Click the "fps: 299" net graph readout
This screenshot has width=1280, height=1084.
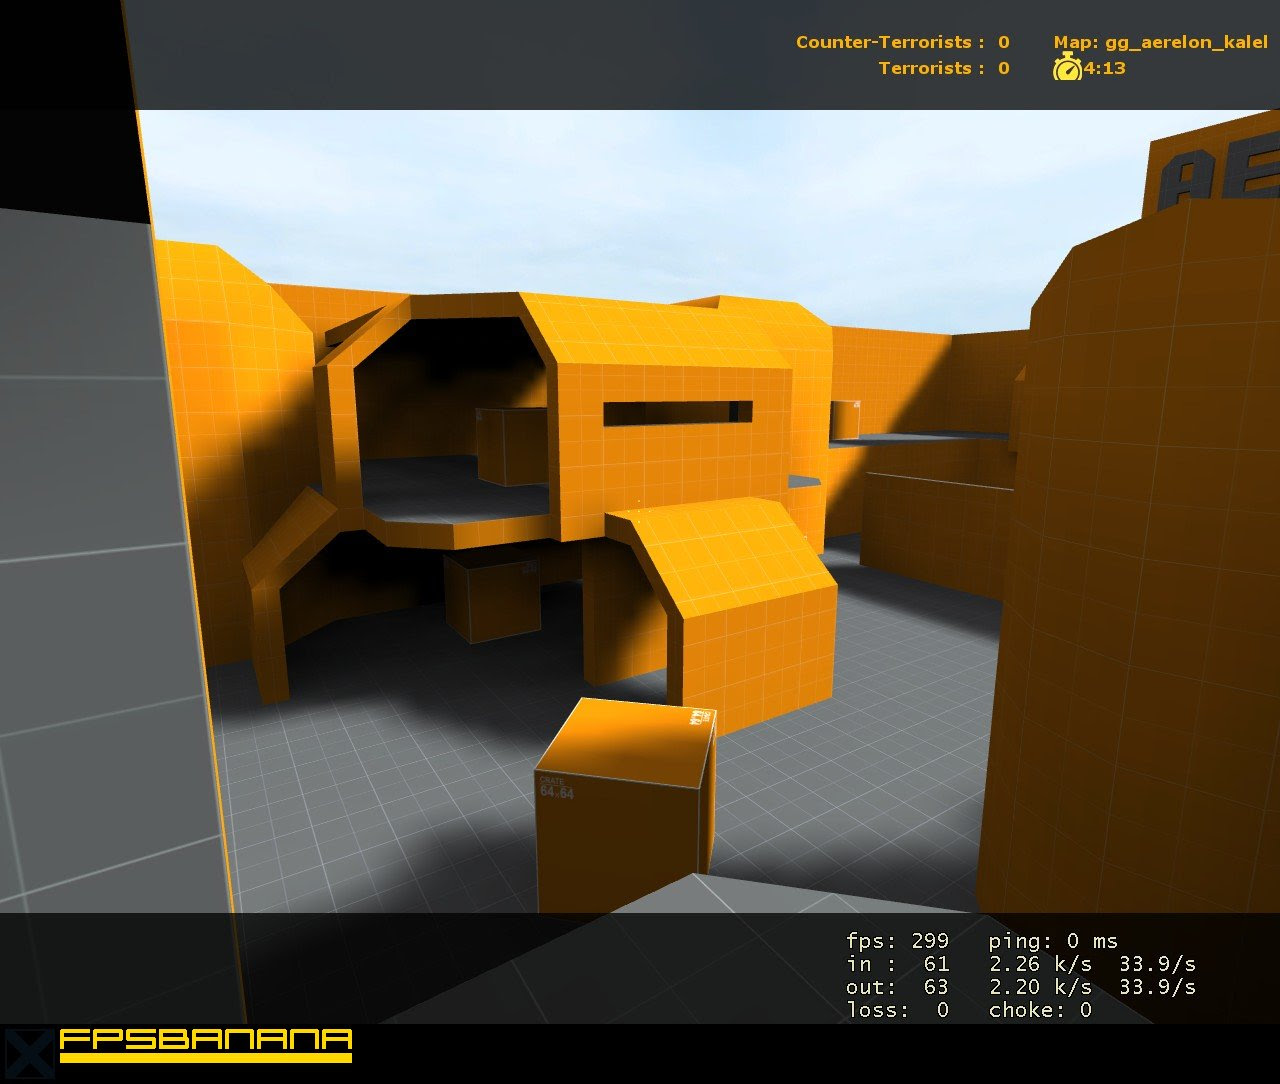tap(897, 941)
